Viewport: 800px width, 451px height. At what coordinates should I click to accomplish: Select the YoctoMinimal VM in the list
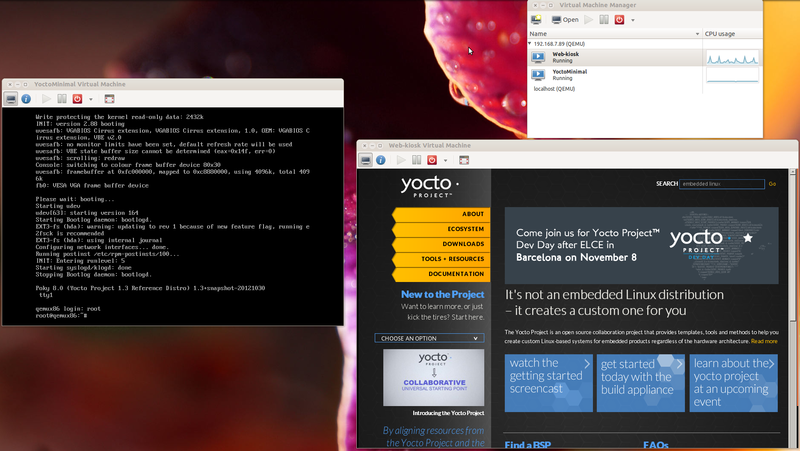coord(615,74)
